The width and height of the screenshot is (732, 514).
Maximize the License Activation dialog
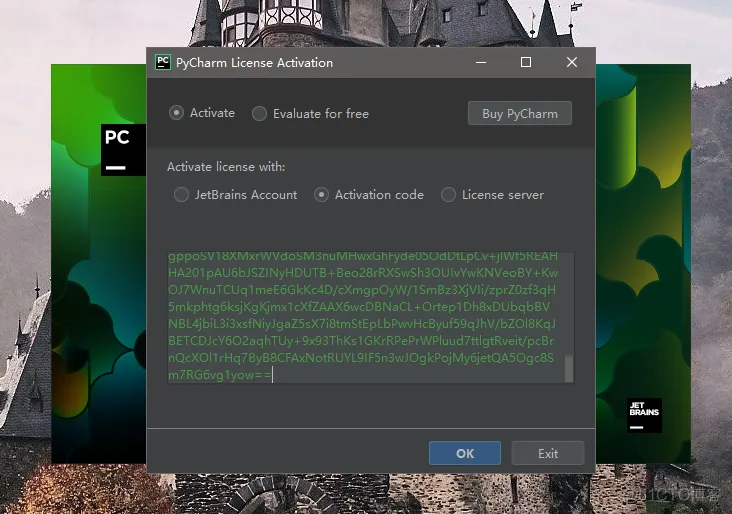[526, 62]
